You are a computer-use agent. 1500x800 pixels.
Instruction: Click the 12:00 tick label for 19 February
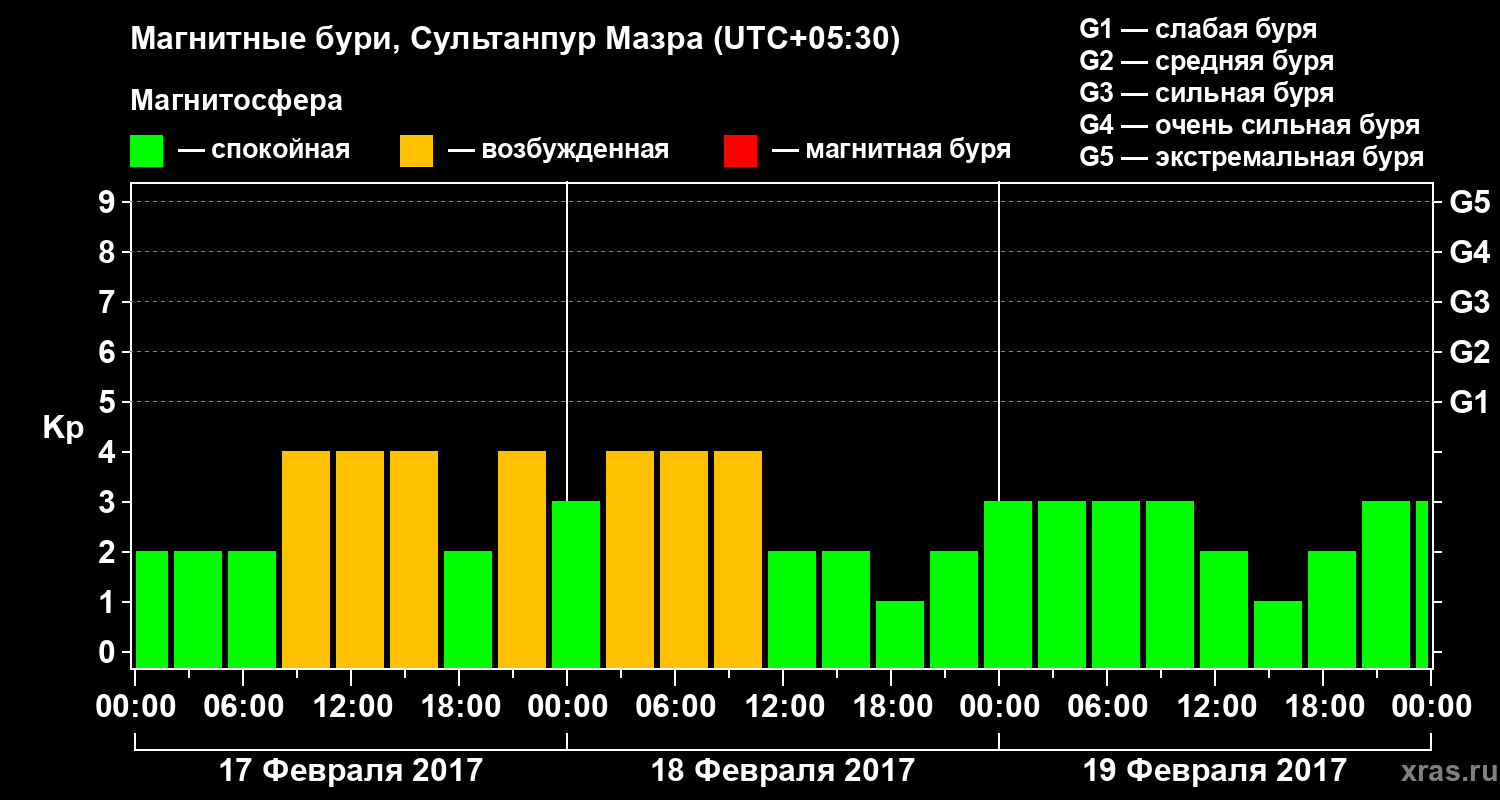point(1215,706)
